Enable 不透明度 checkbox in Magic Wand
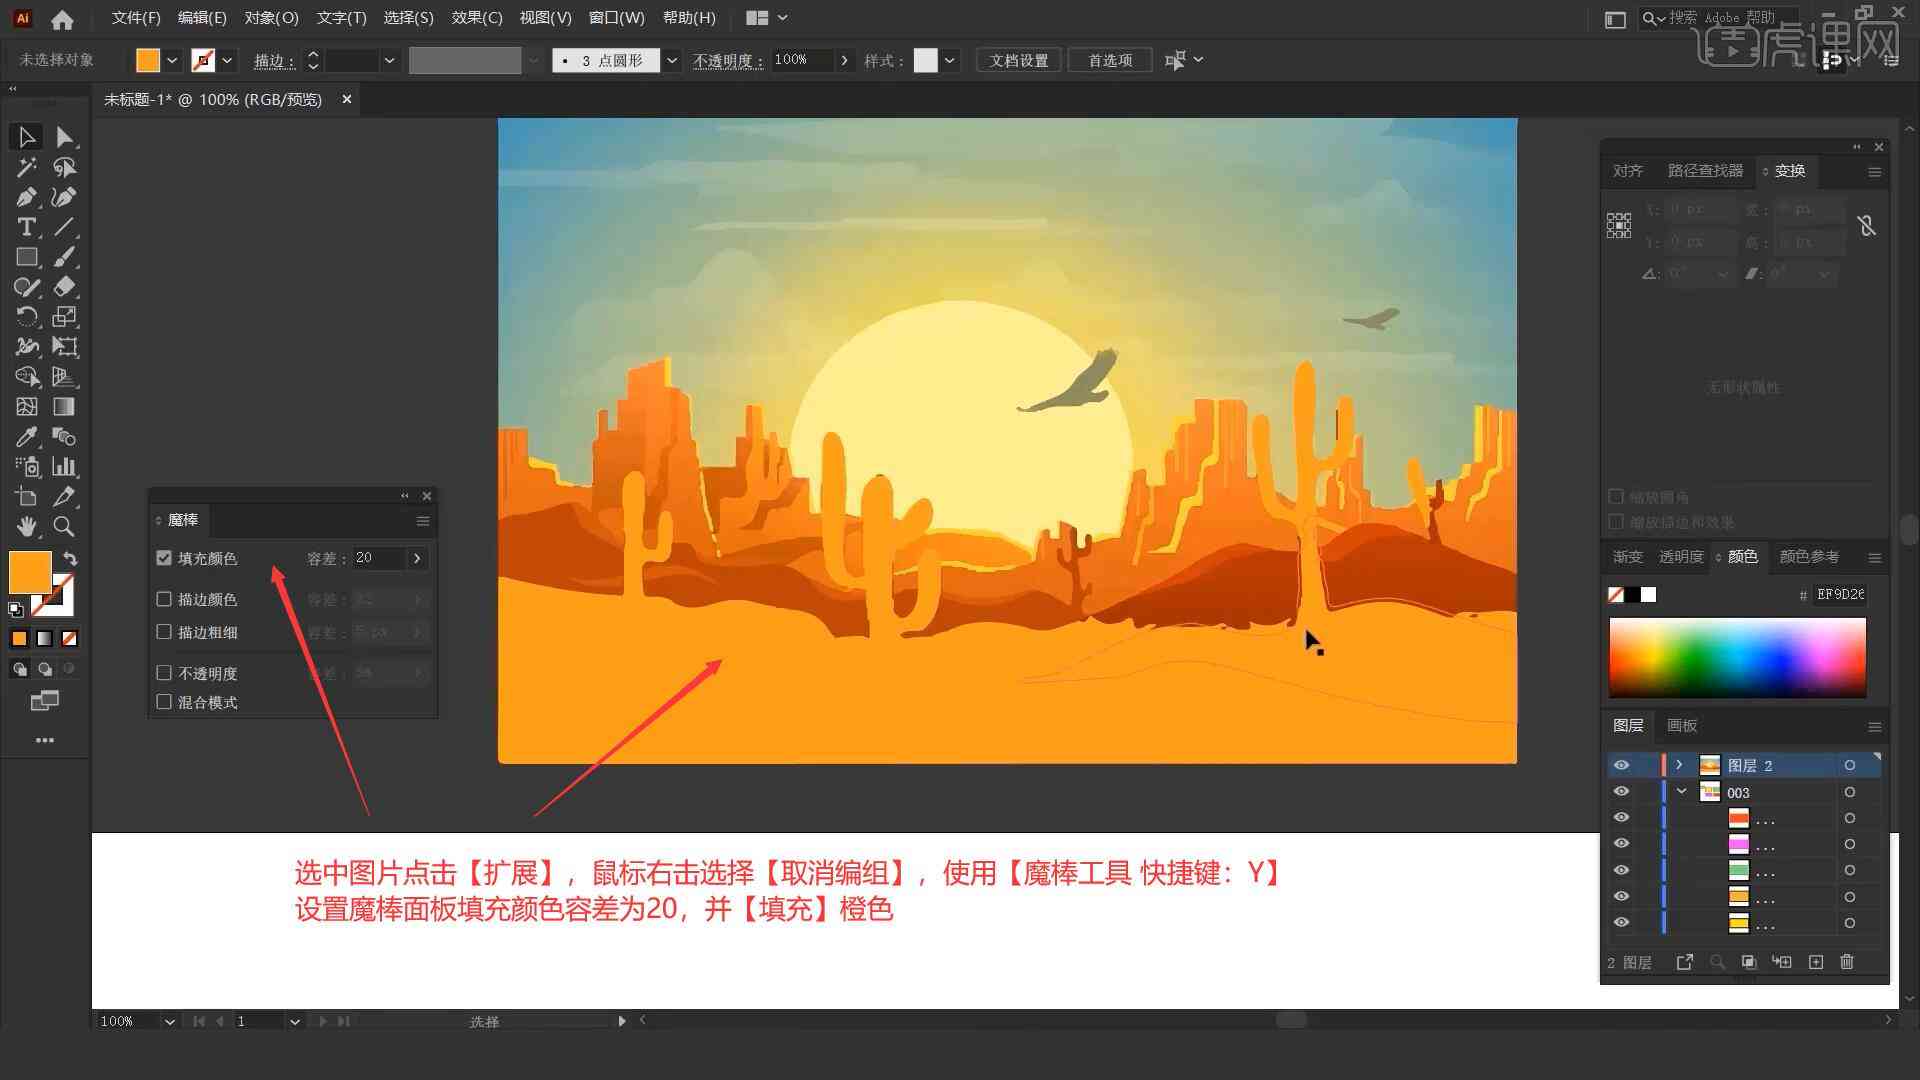Screen dimensions: 1920x1080 165,671
